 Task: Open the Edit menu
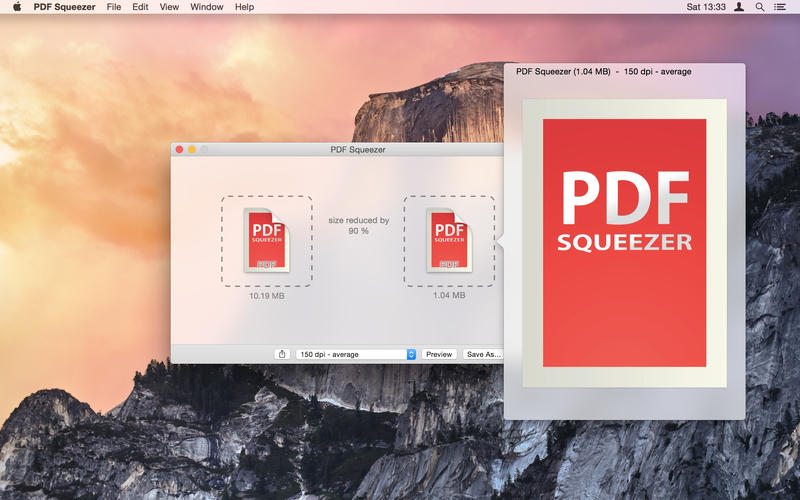[x=140, y=7]
